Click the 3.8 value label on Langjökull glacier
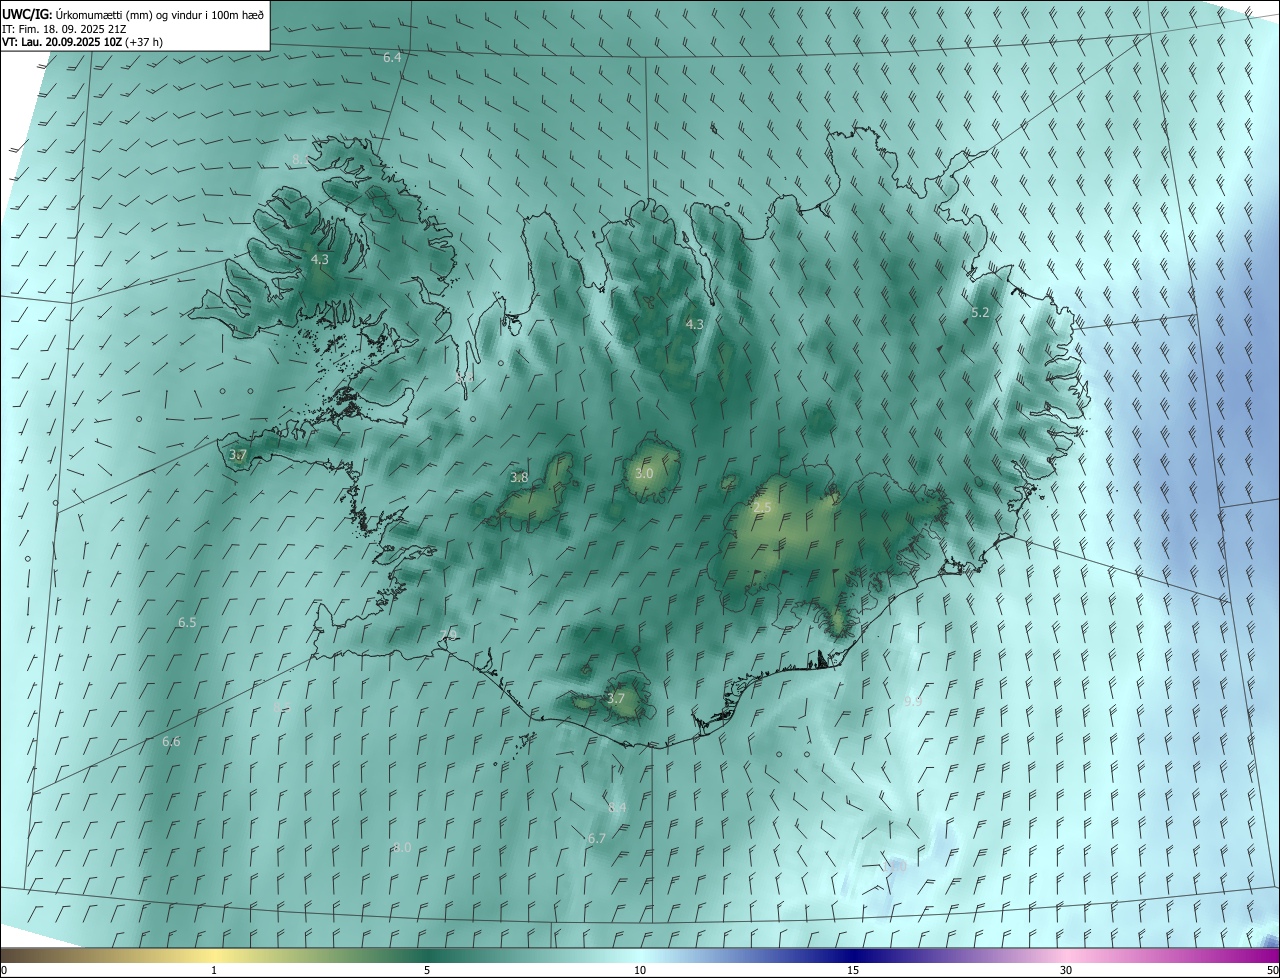 (x=519, y=478)
